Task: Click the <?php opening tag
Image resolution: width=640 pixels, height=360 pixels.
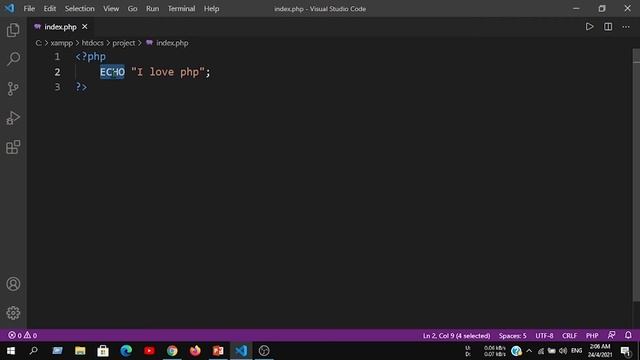Action: [91, 57]
